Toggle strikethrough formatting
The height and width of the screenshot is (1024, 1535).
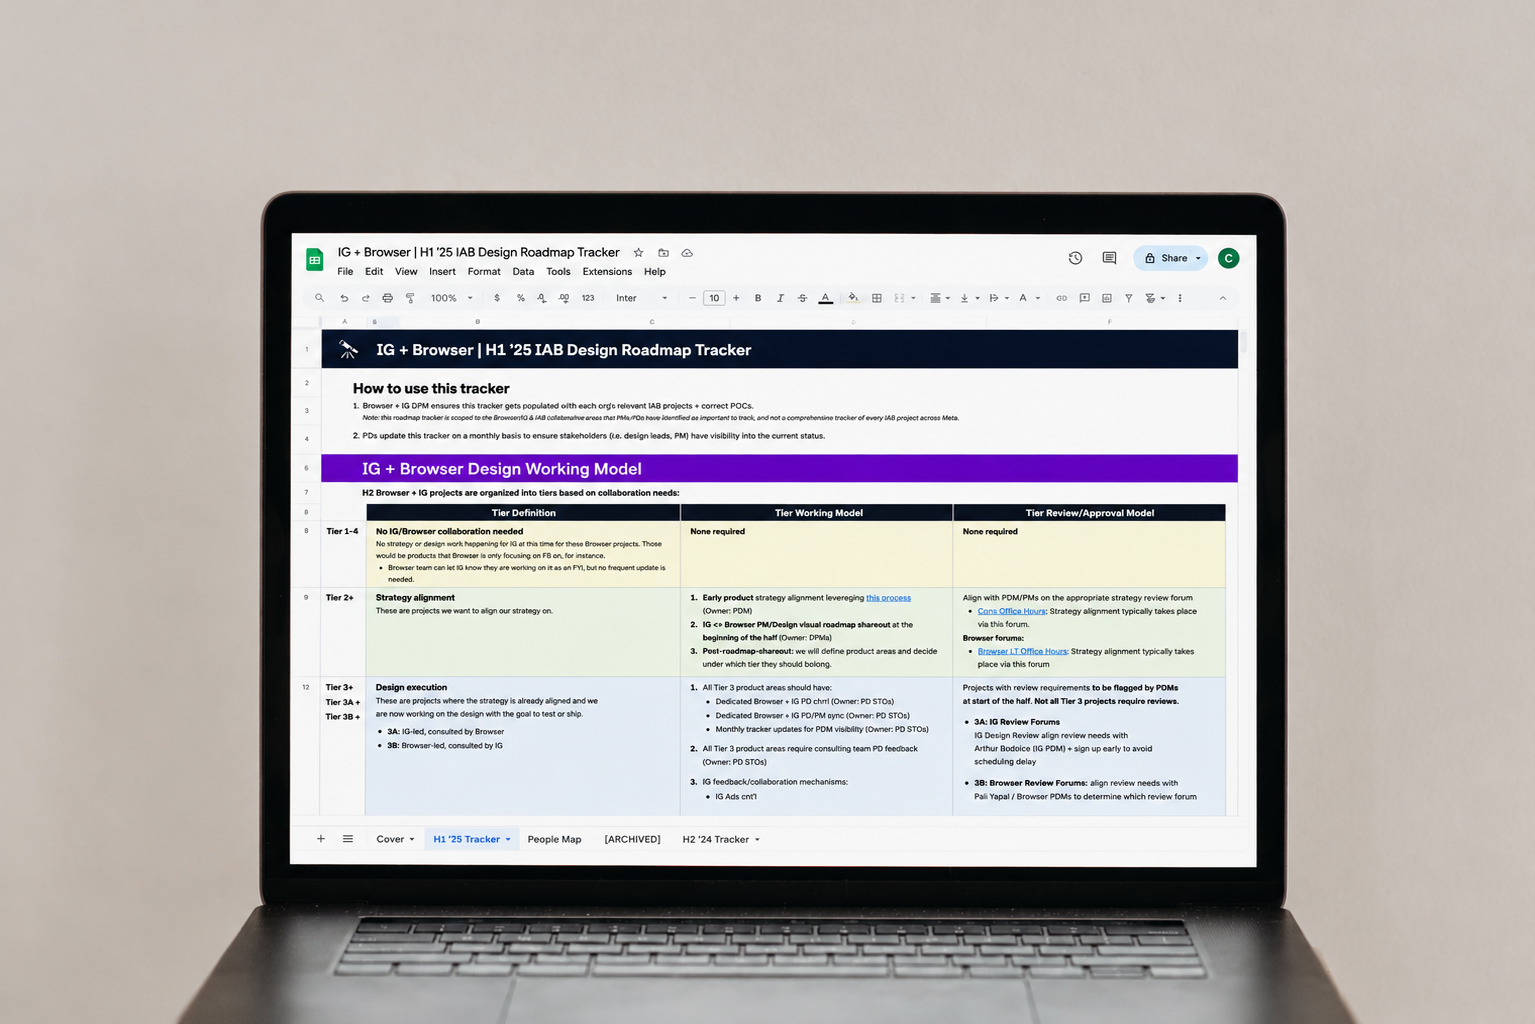pyautogui.click(x=802, y=298)
